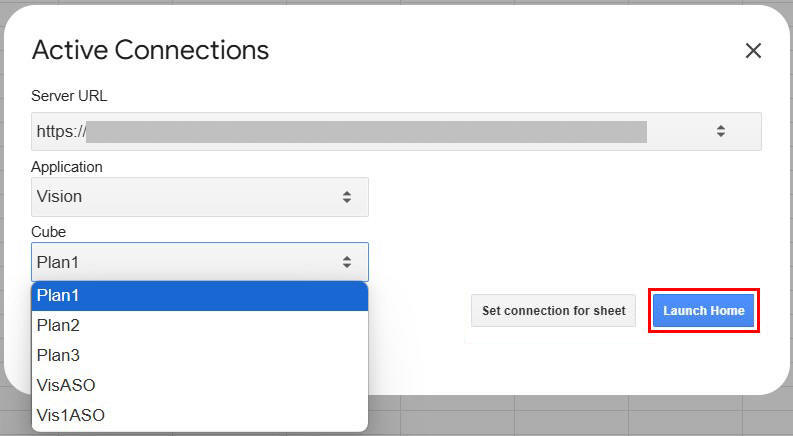Choose Plan2 in the Cube list
Image resolution: width=793 pixels, height=436 pixels.
point(199,325)
